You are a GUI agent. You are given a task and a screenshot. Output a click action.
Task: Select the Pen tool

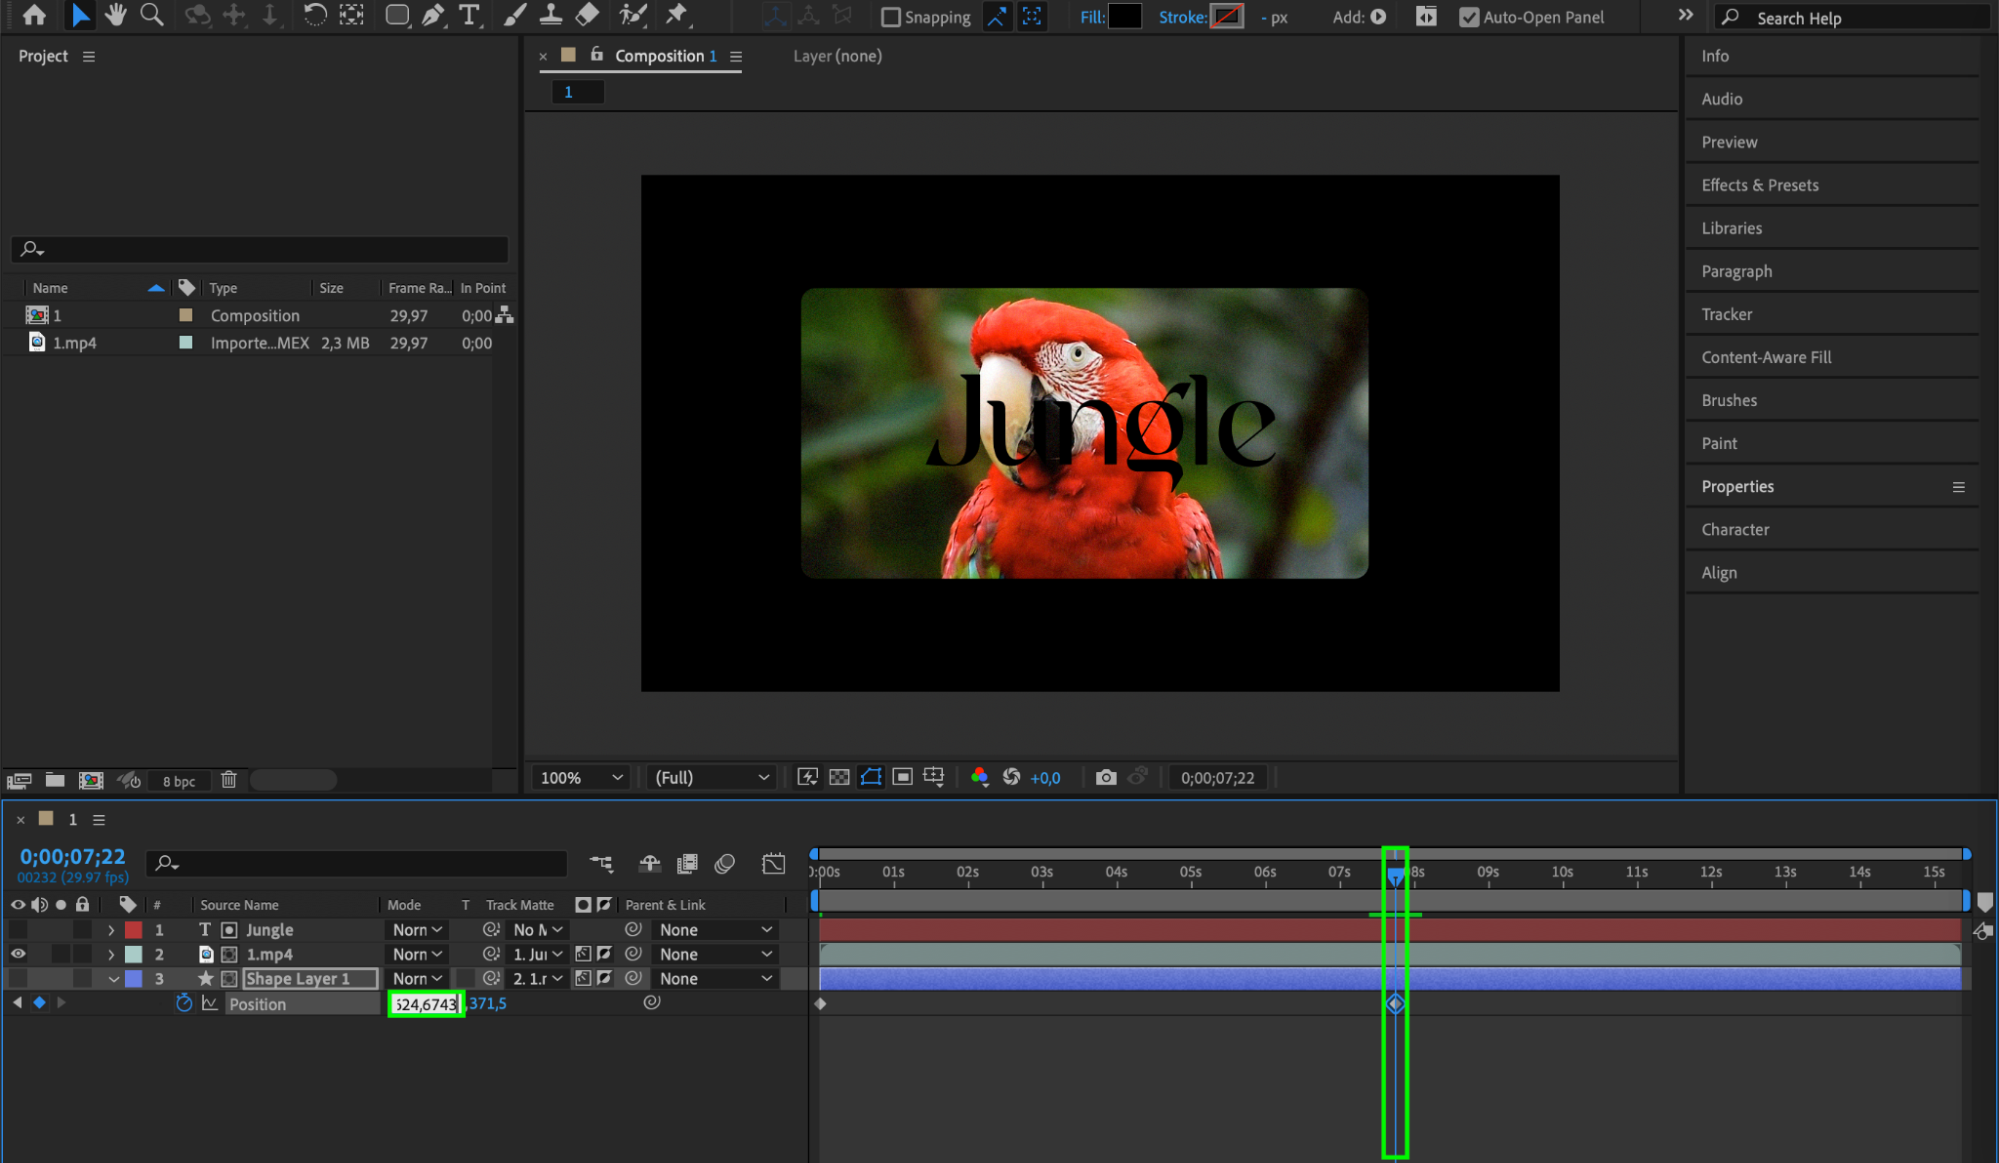point(433,15)
